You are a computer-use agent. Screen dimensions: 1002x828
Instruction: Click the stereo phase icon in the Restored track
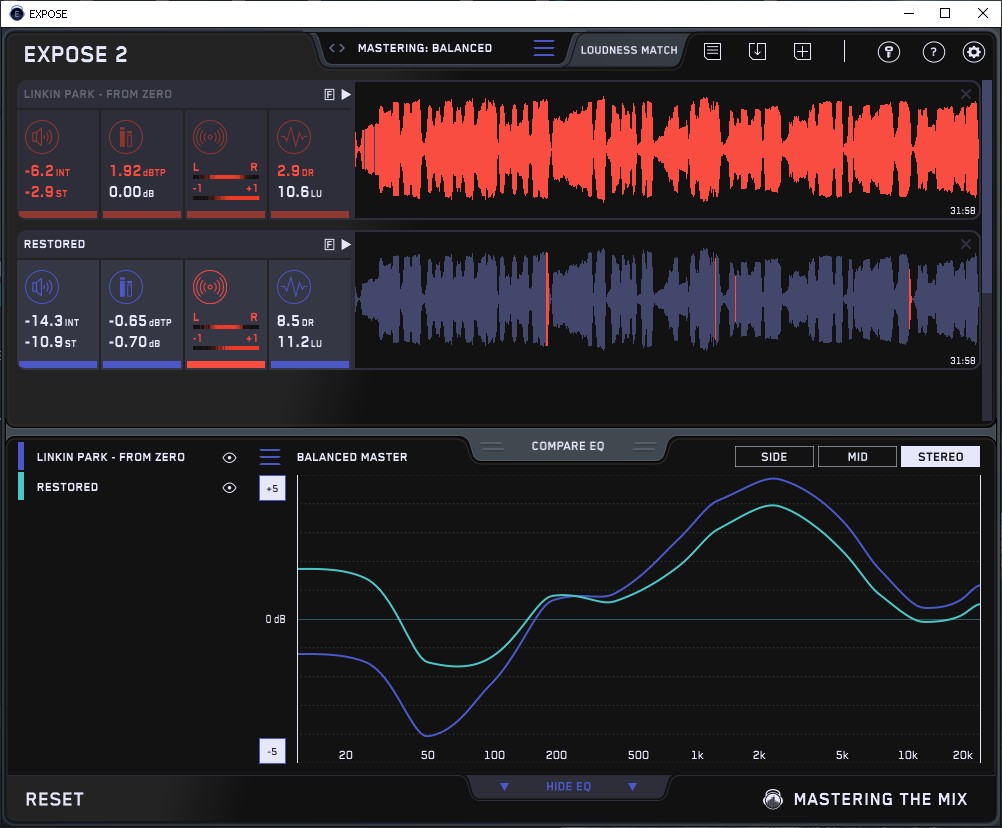point(210,287)
